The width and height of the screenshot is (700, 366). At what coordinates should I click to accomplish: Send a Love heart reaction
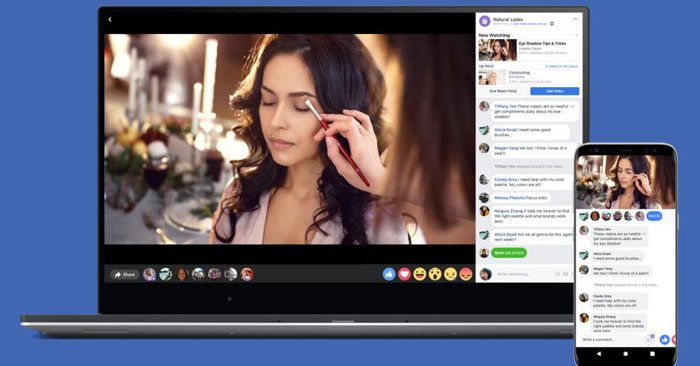404,274
